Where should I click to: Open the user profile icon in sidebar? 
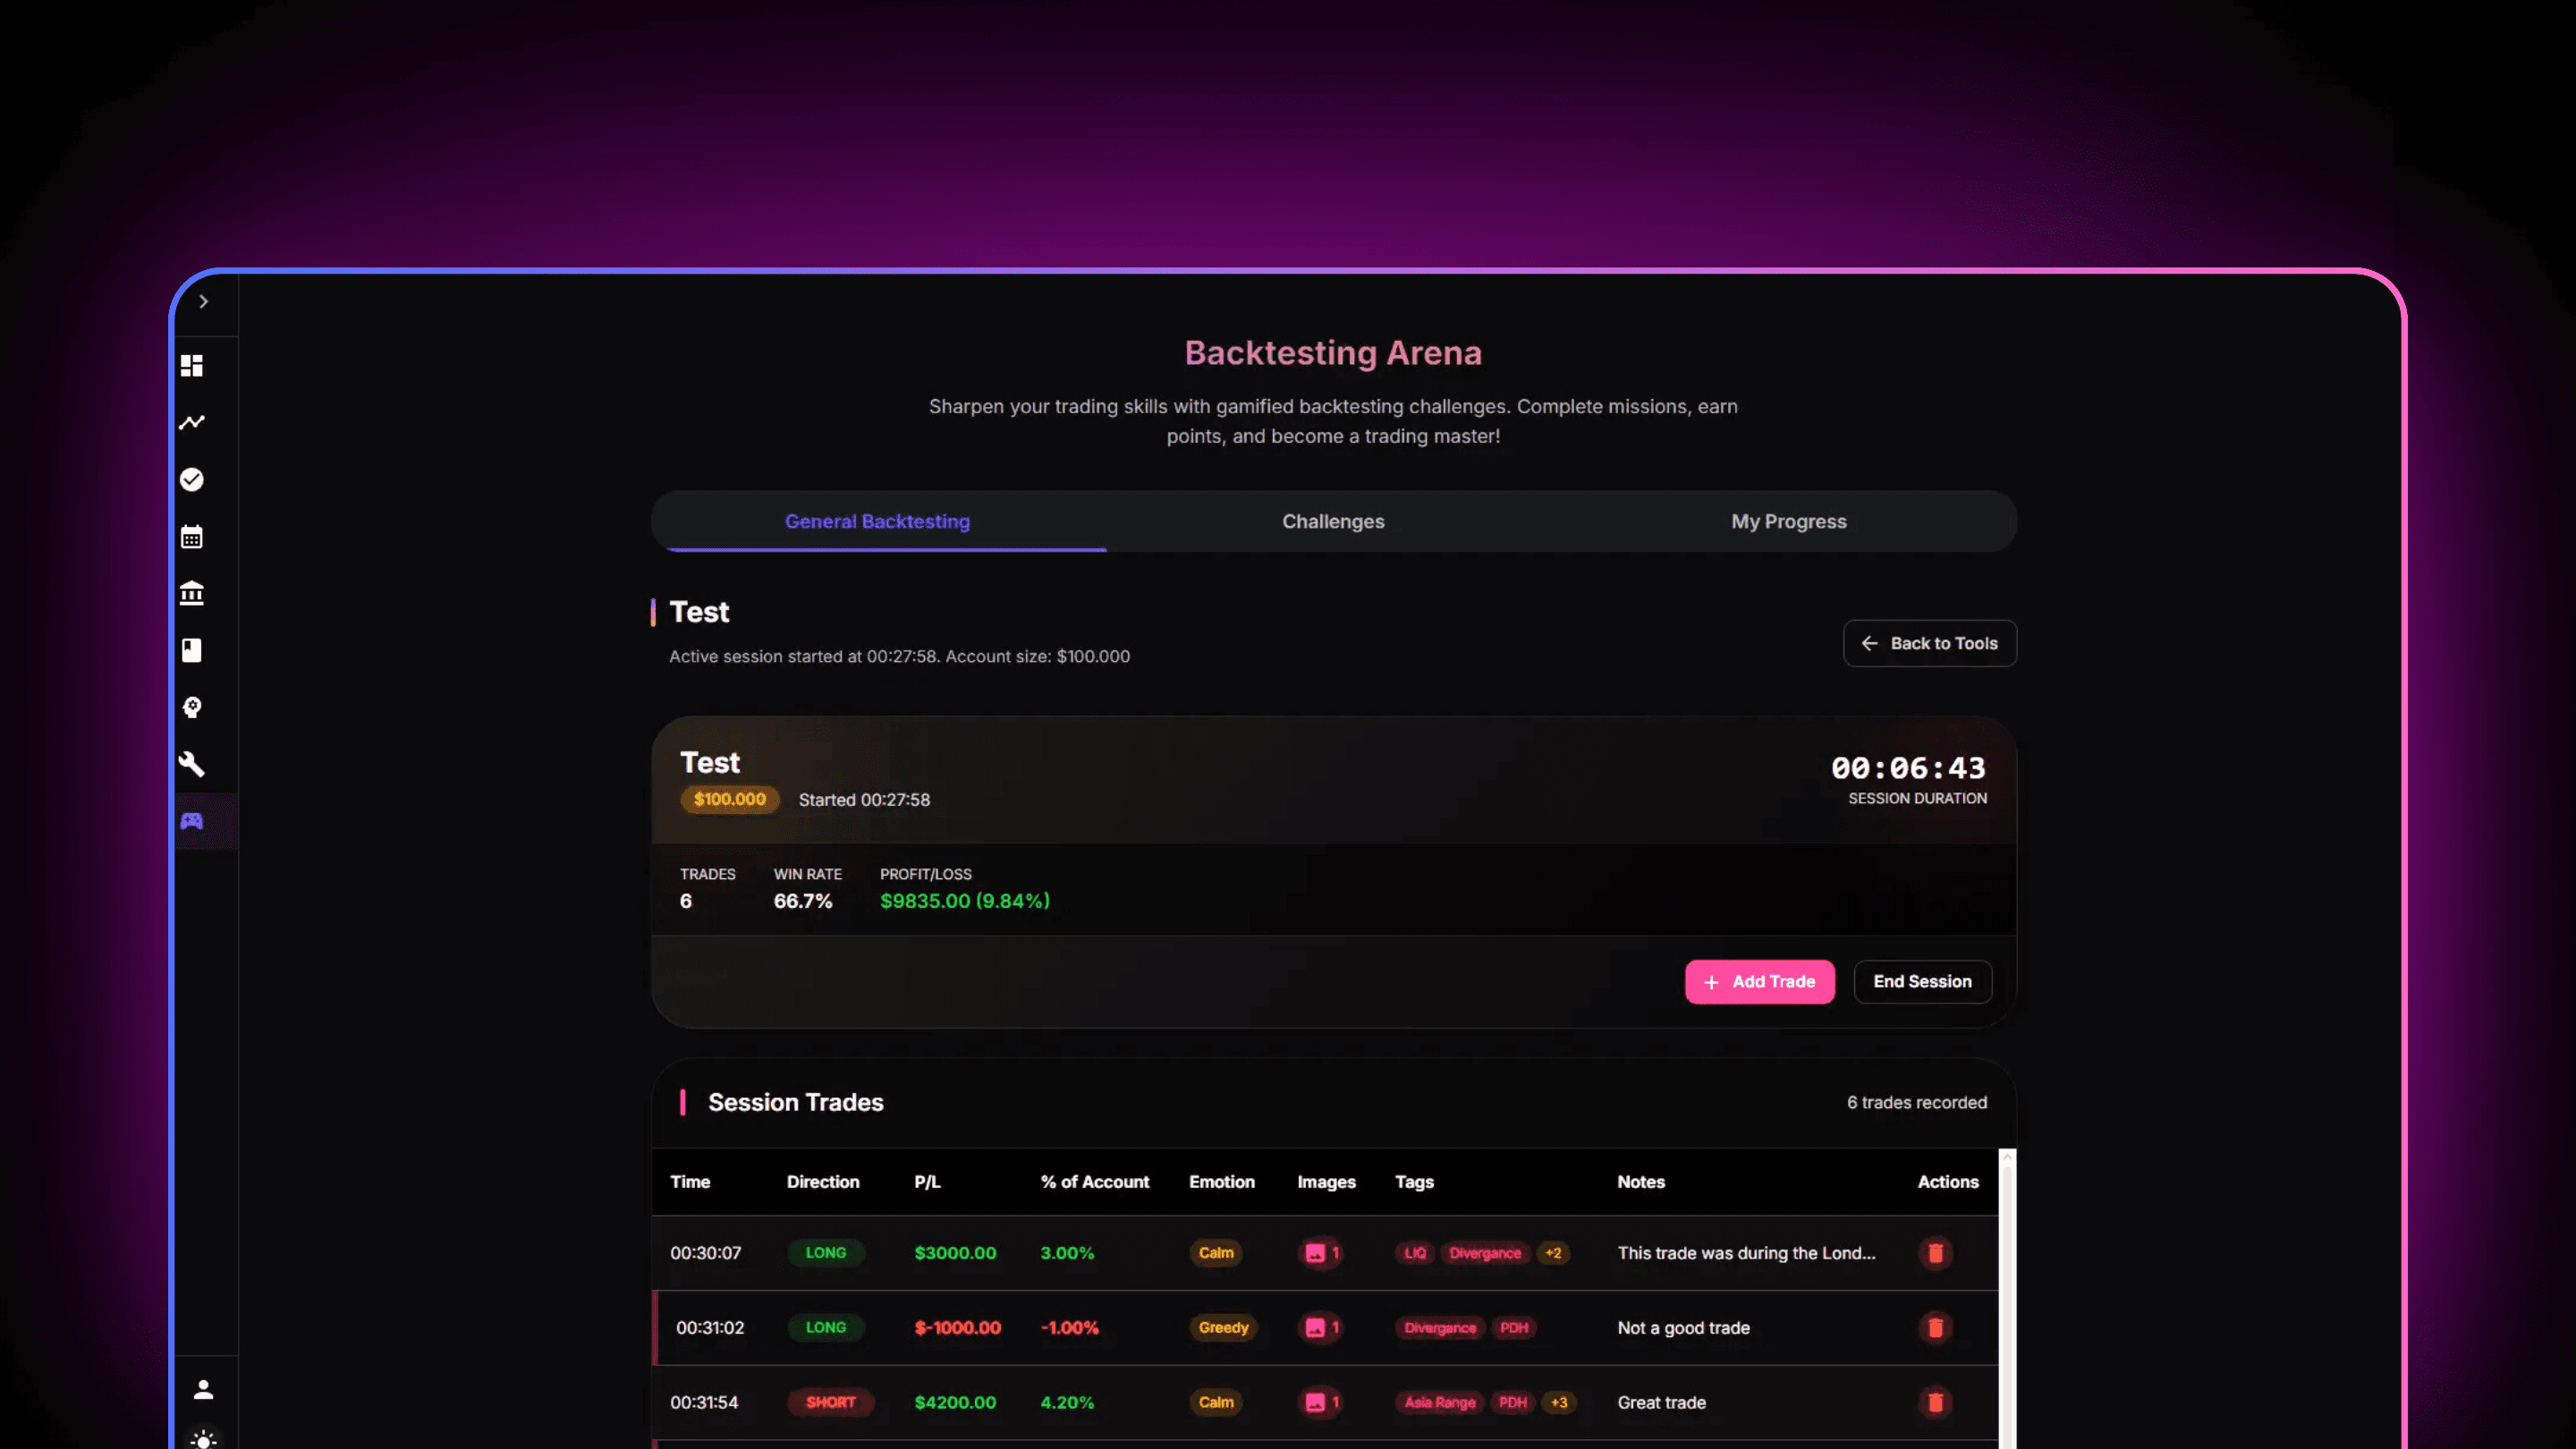coord(203,1389)
